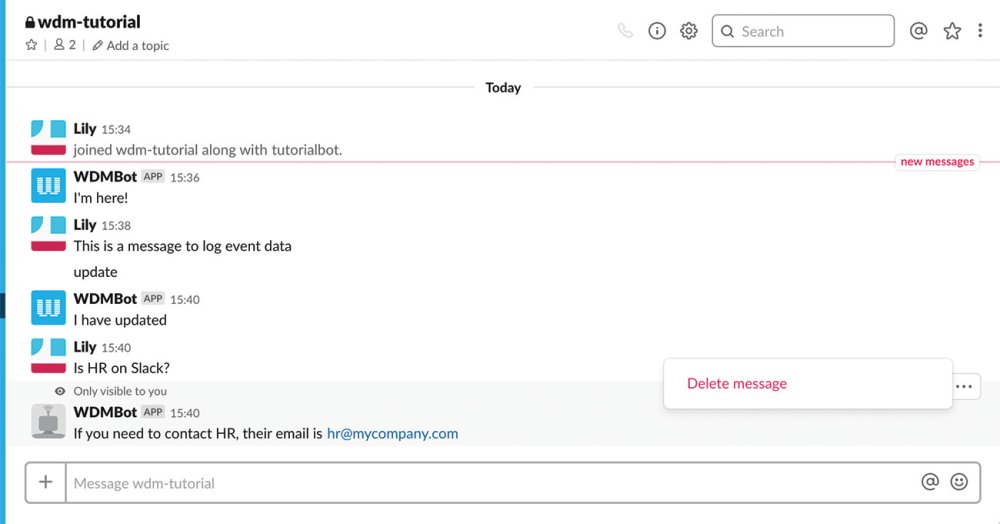This screenshot has height=524, width=1000.
Task: Click 'joined wdm-tutorial along with tutorialbot.' text
Action: (208, 150)
